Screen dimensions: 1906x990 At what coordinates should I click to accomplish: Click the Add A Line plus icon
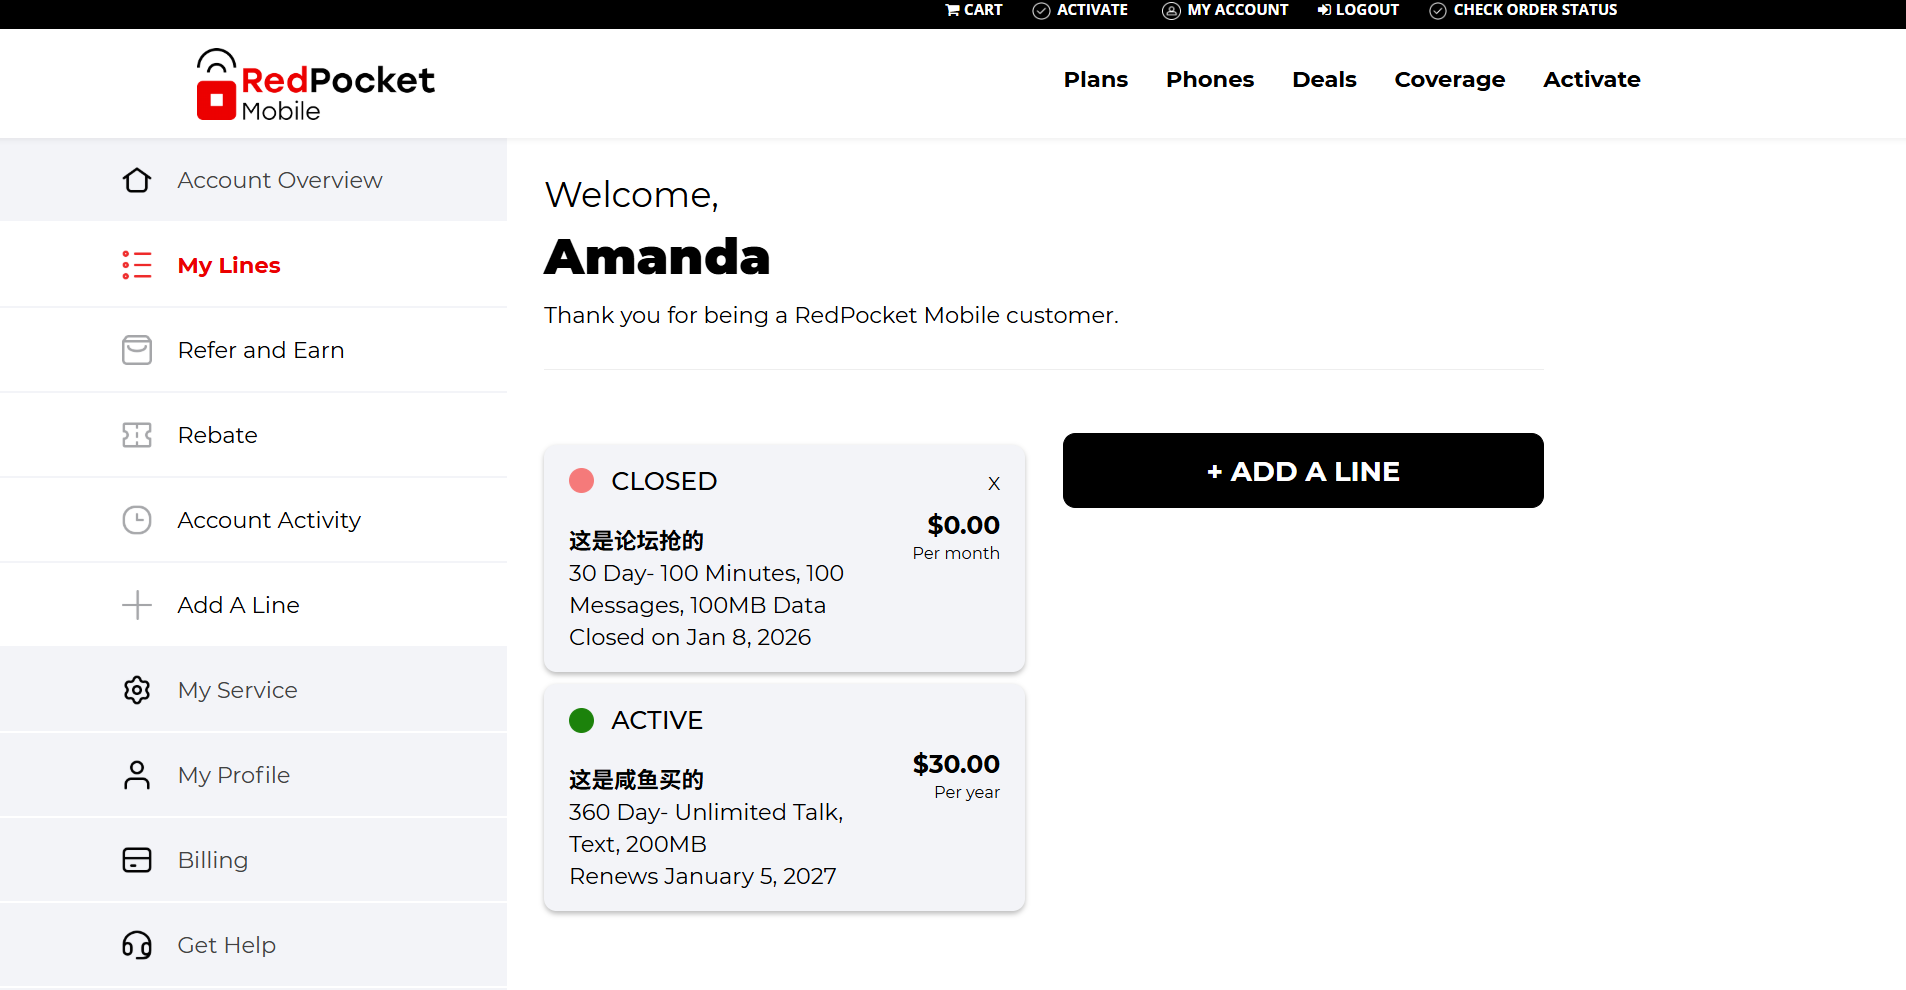click(x=137, y=605)
